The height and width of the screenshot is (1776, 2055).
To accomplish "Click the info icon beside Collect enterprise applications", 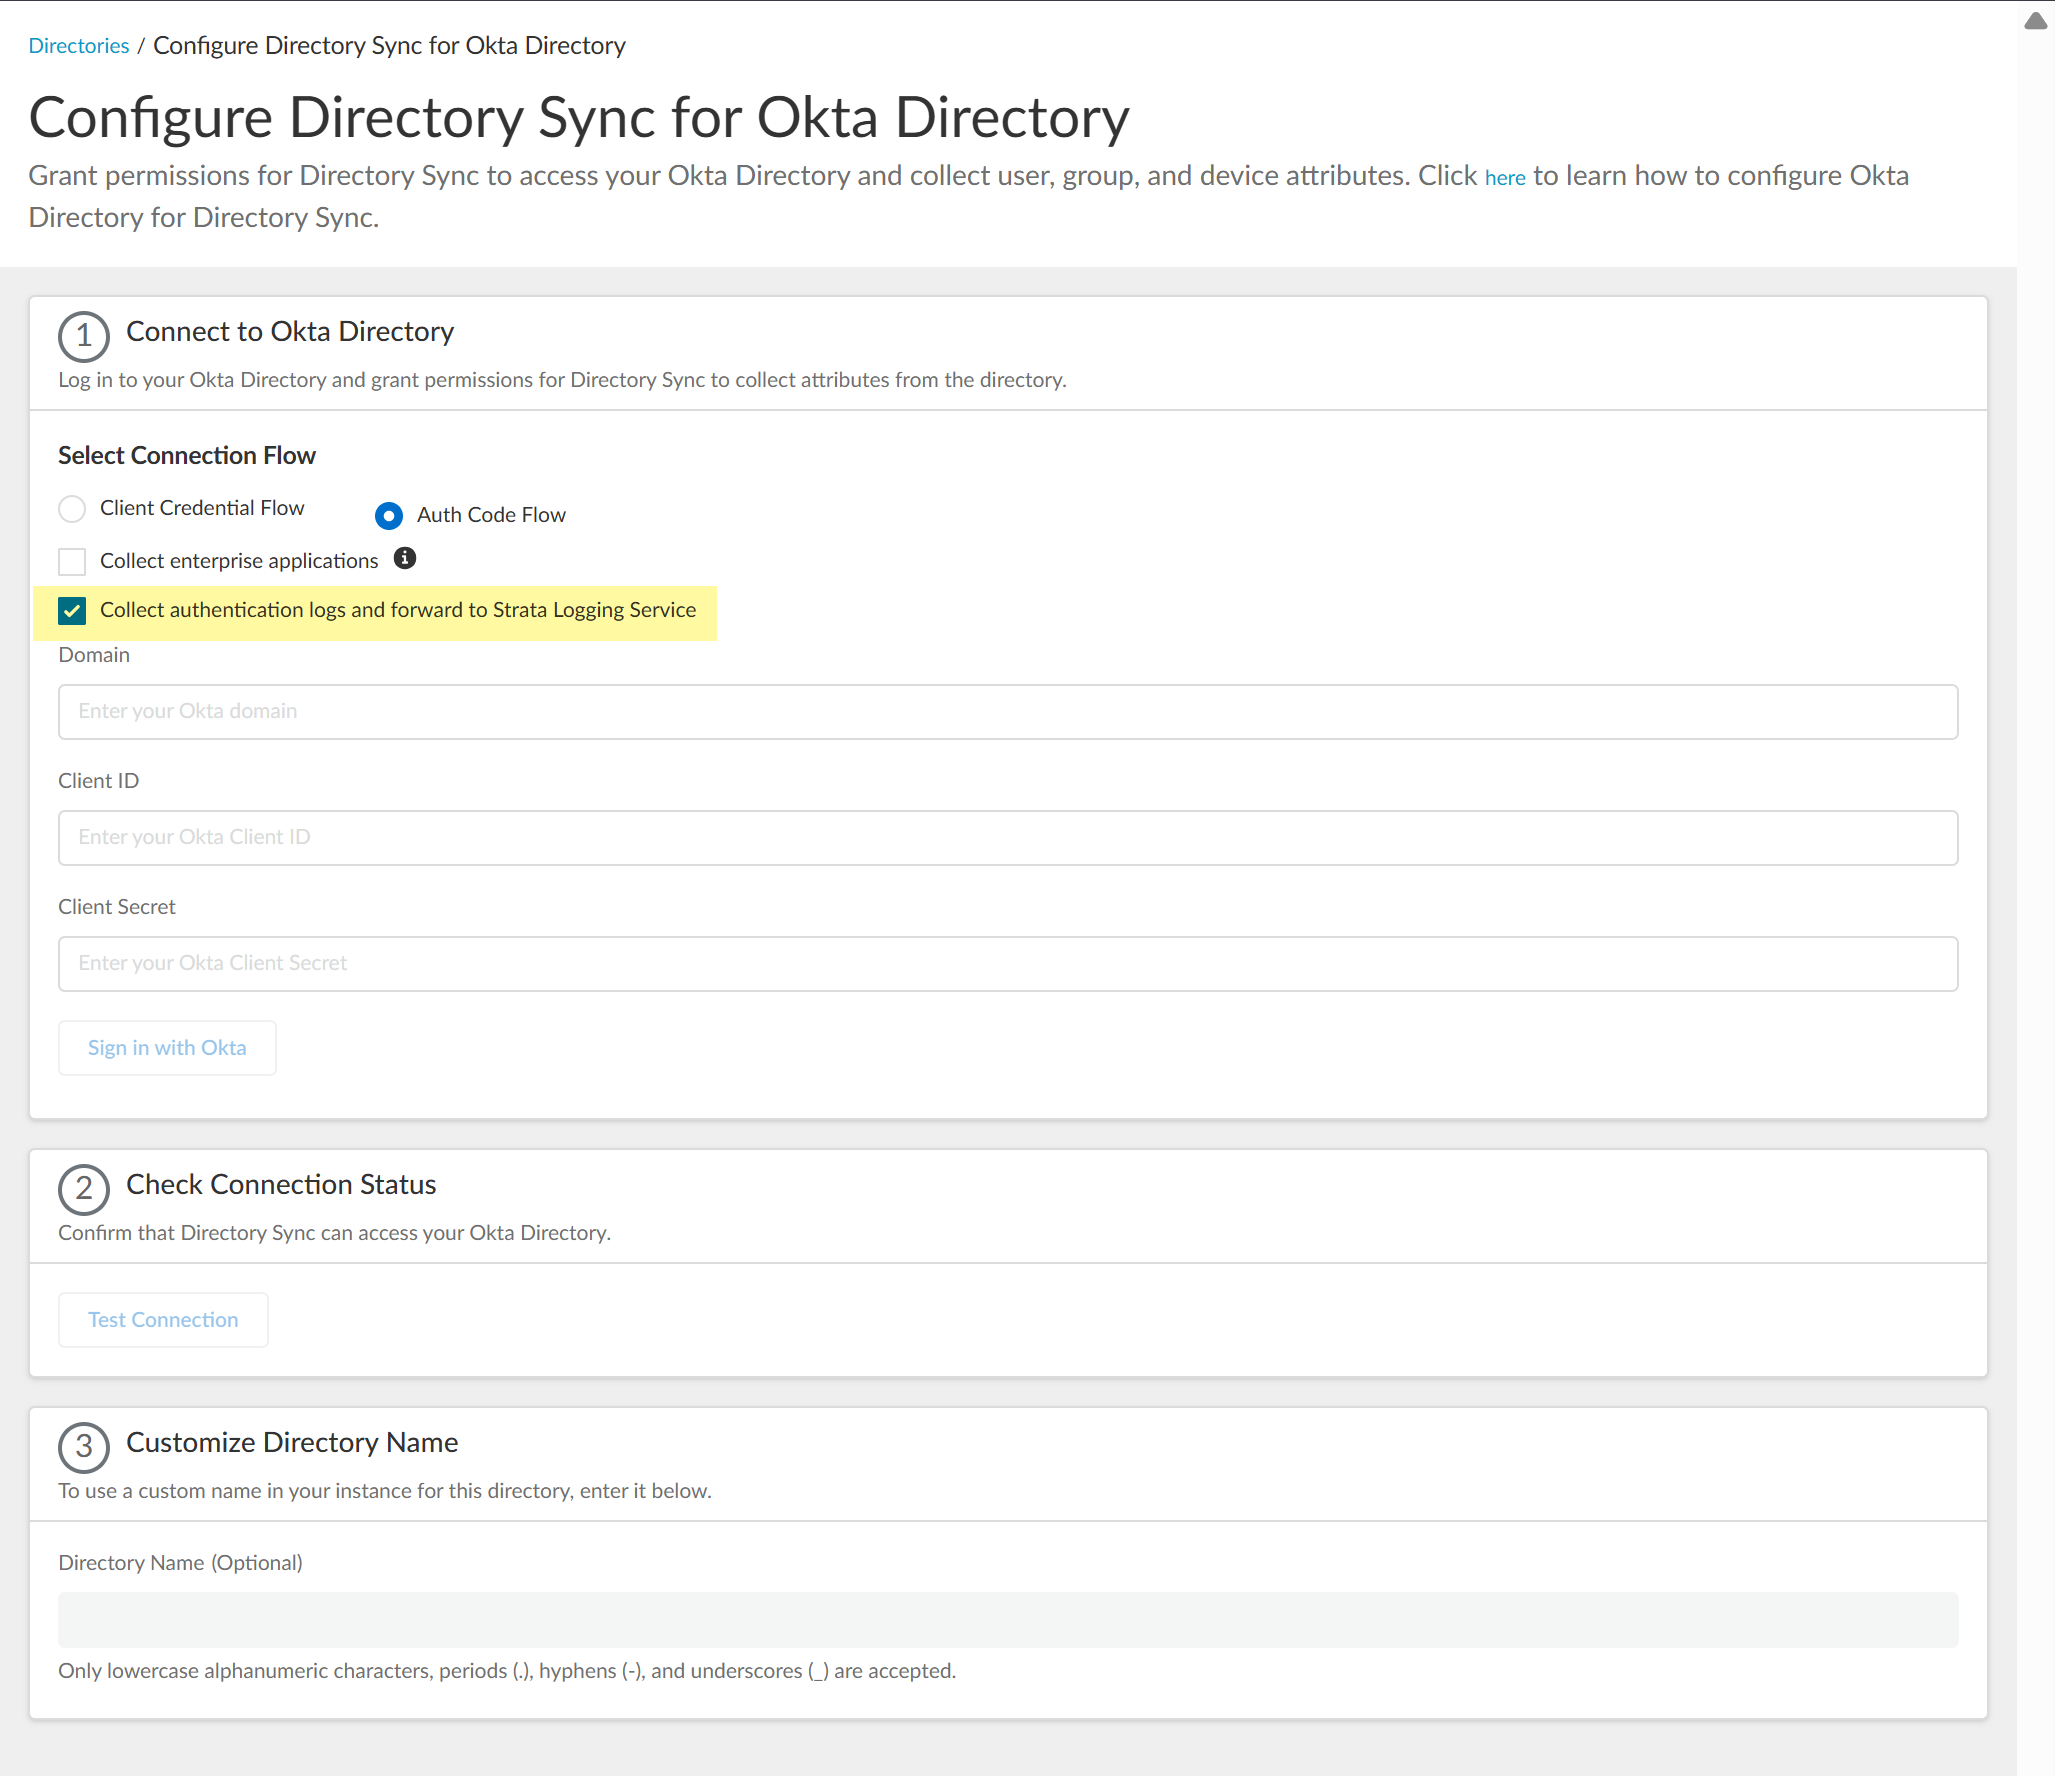I will [x=404, y=558].
